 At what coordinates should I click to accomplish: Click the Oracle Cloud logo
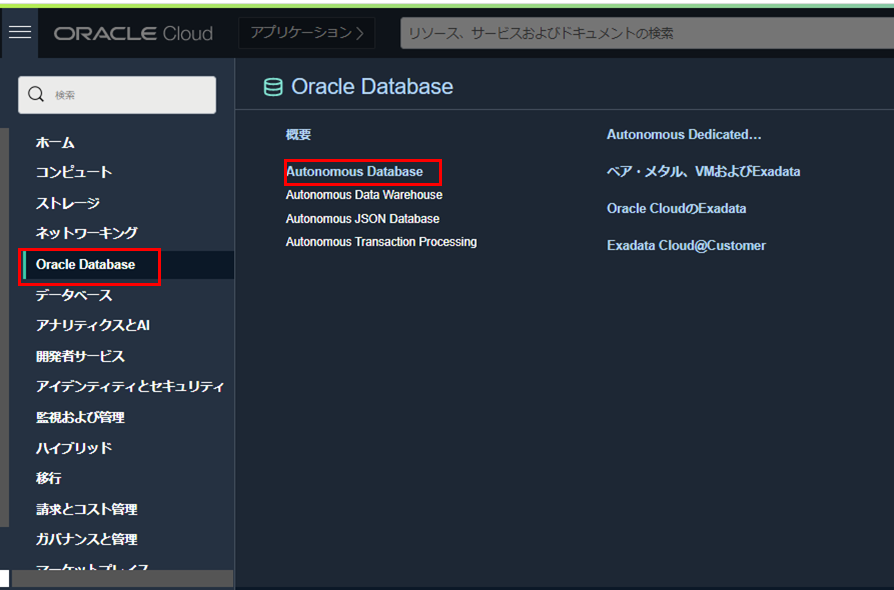(133, 33)
